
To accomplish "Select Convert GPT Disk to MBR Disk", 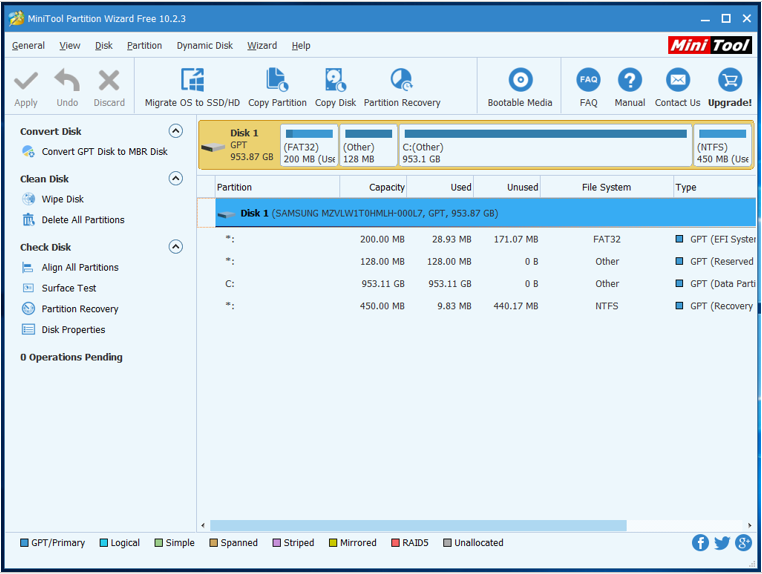I will [x=104, y=152].
